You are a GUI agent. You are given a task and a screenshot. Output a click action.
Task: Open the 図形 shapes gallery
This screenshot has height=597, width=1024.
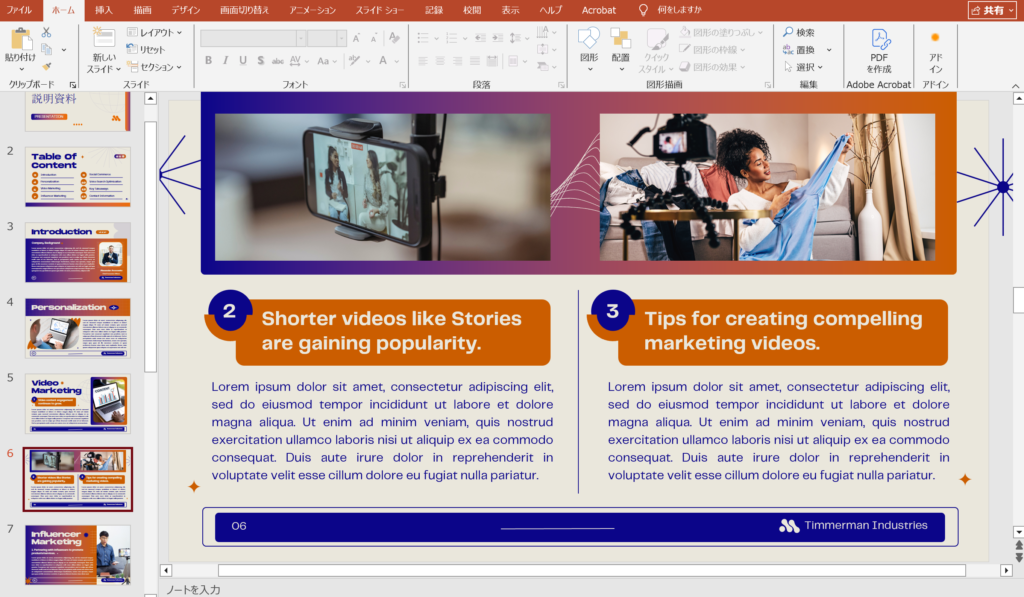tap(589, 40)
